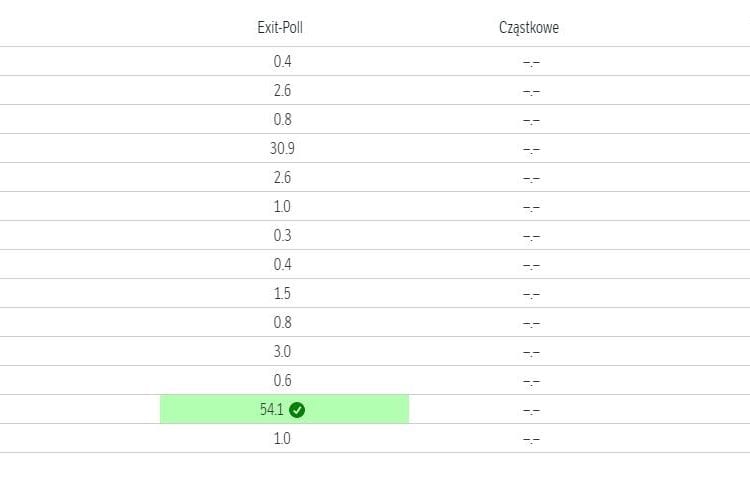Select the 0.6 exit-poll value
The width and height of the screenshot is (750, 479).
pyautogui.click(x=283, y=380)
